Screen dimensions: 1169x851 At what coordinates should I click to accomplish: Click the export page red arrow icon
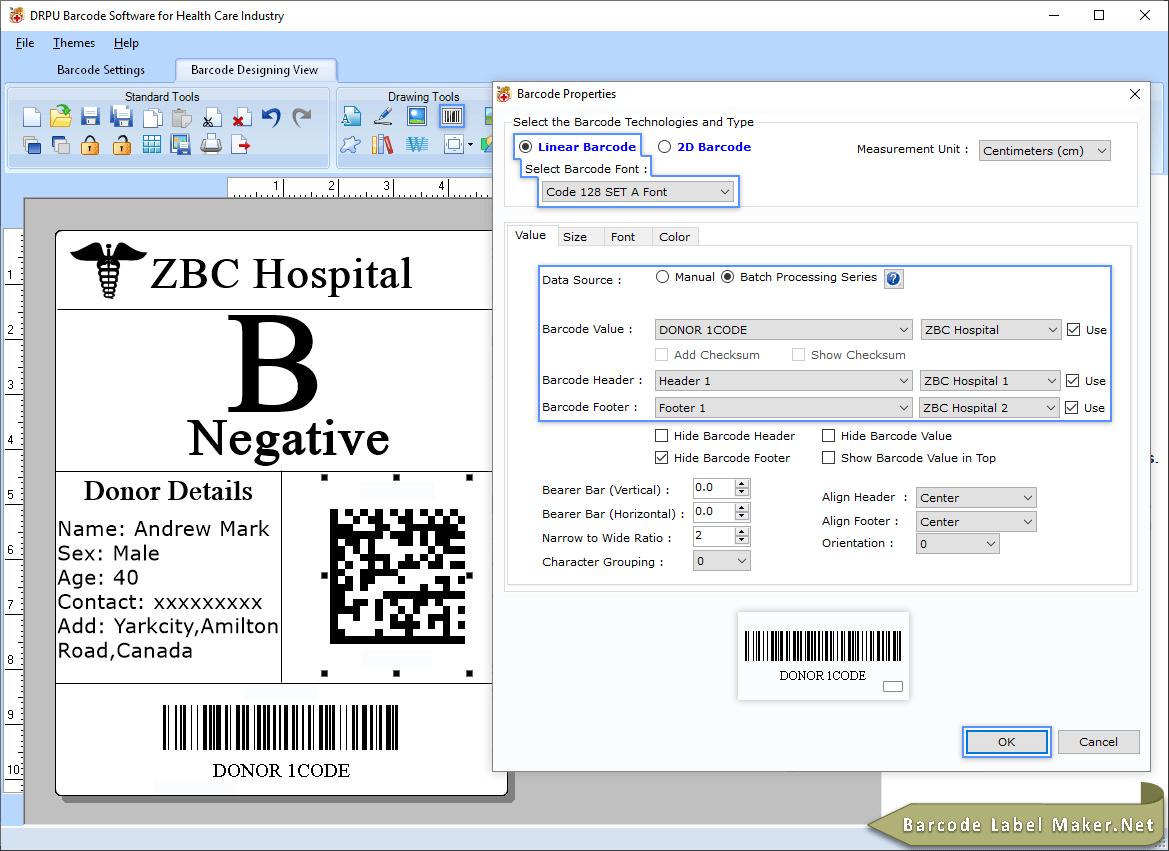point(241,145)
